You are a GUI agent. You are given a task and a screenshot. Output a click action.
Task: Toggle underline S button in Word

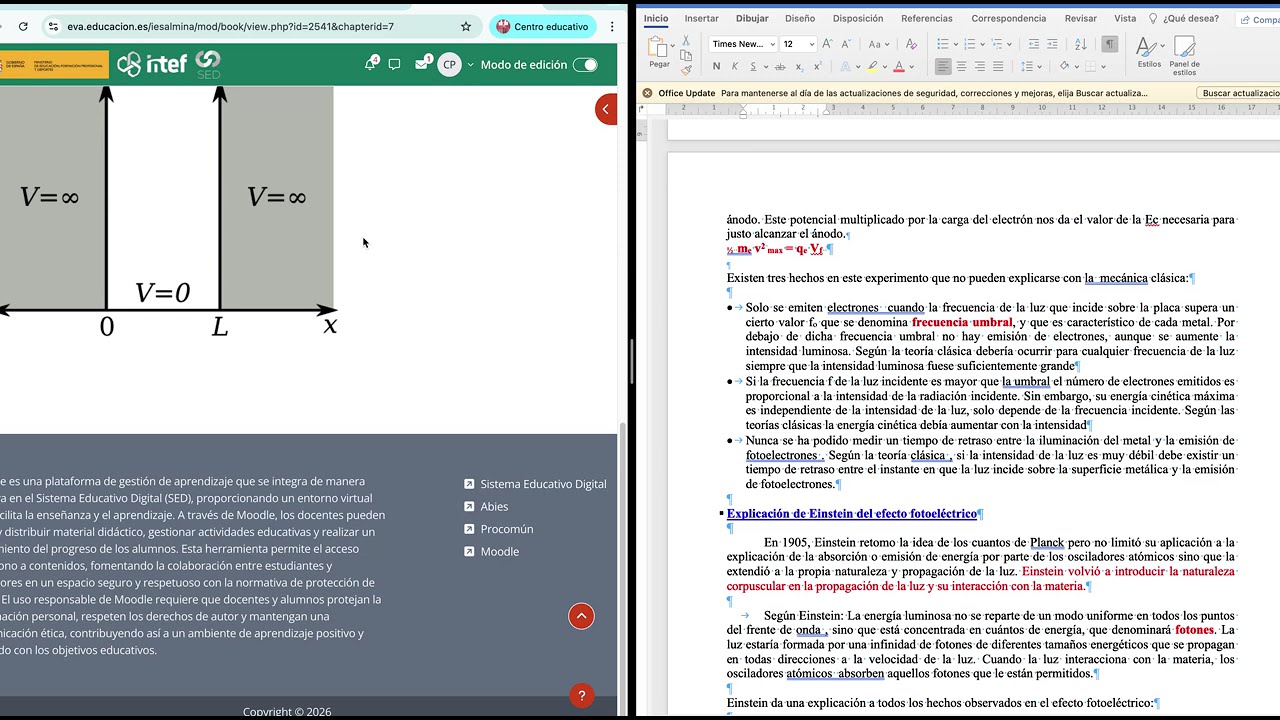[752, 66]
